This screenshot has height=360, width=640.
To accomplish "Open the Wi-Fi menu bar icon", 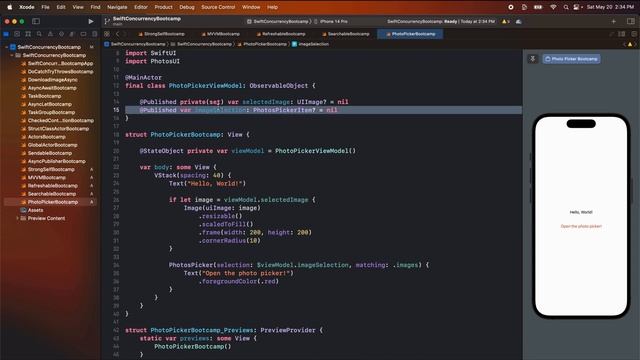I will pos(553,7).
